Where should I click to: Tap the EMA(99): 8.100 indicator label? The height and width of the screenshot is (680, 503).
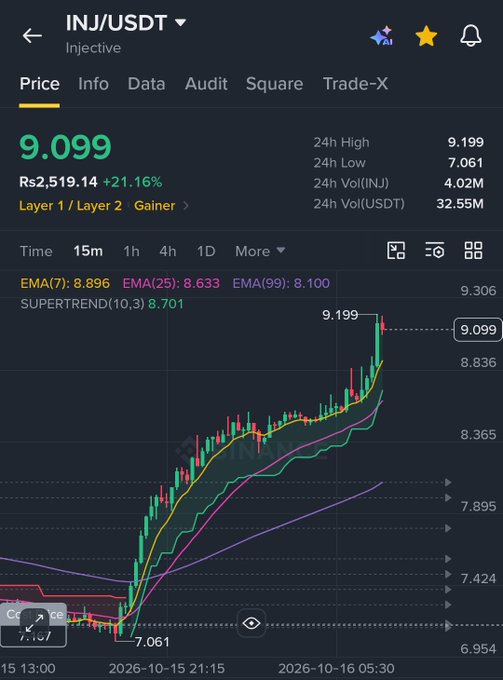click(x=281, y=283)
